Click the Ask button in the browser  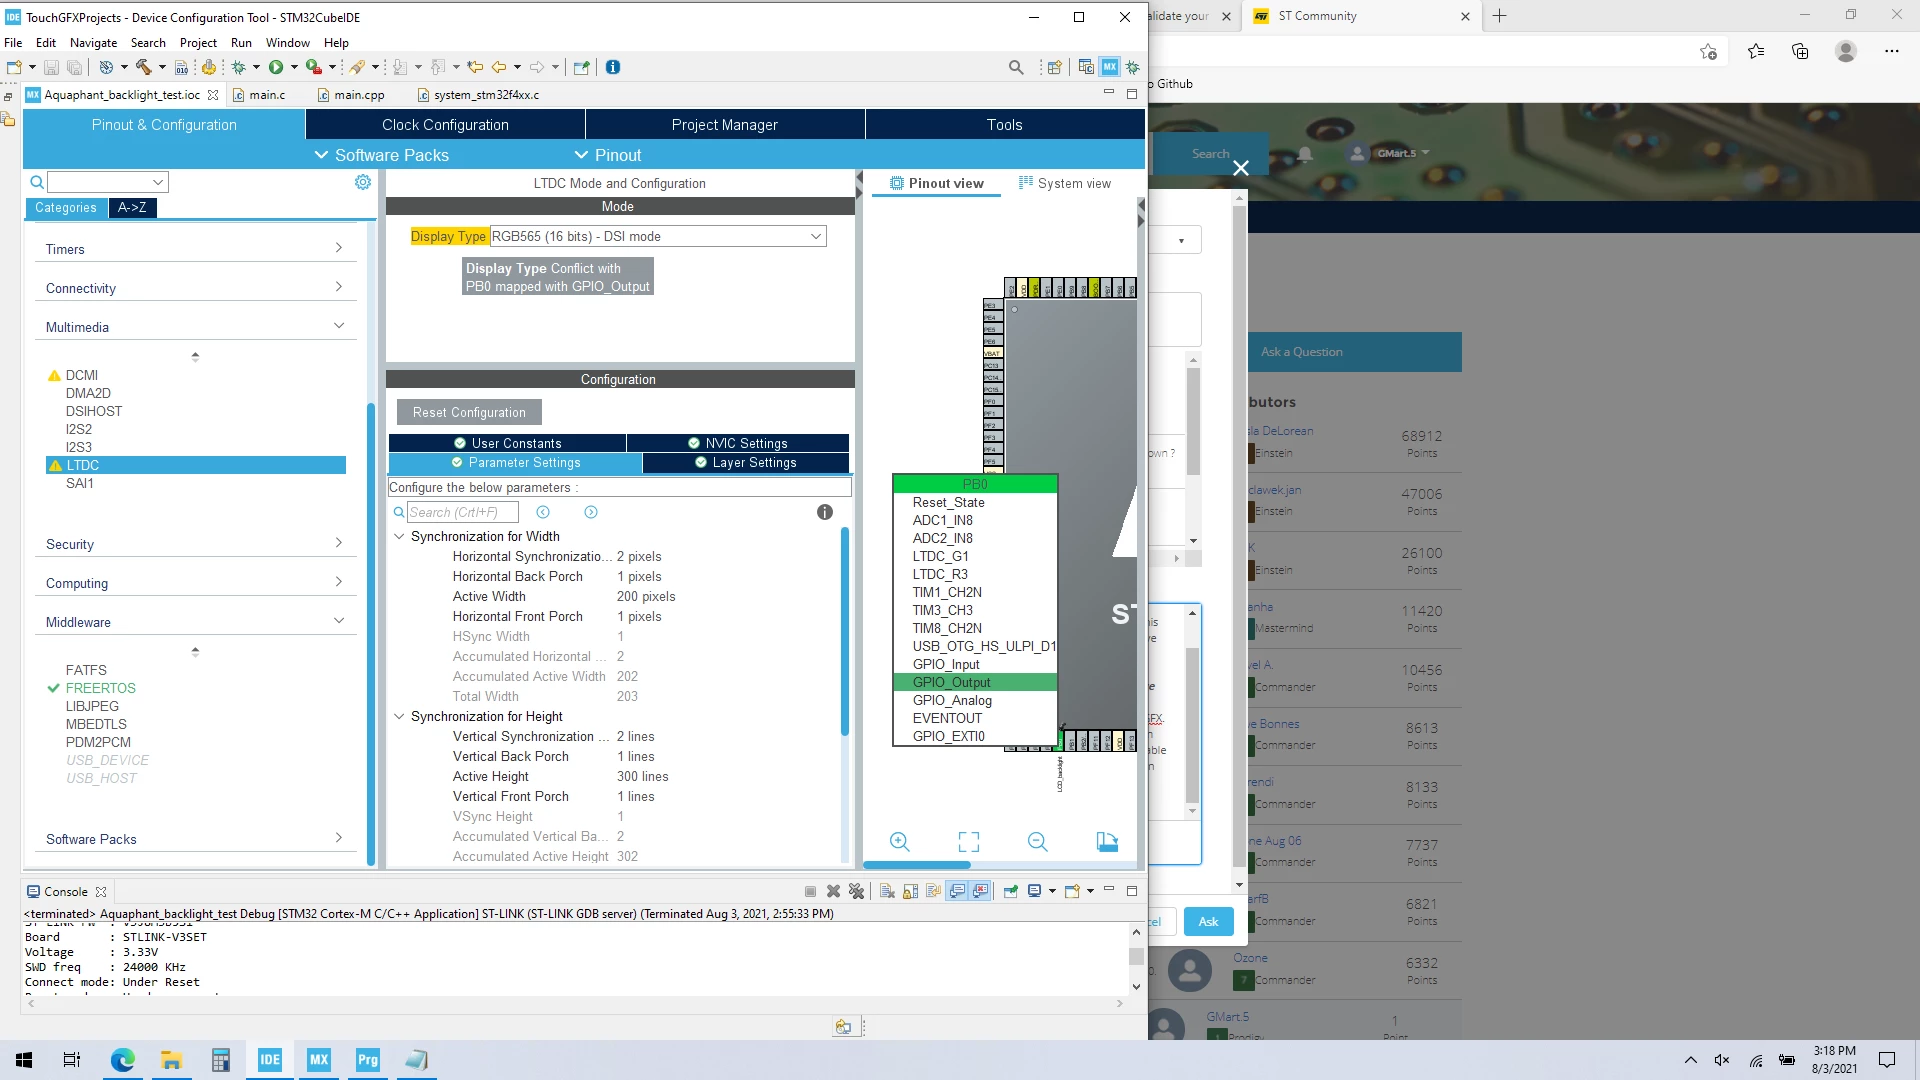pyautogui.click(x=1208, y=922)
